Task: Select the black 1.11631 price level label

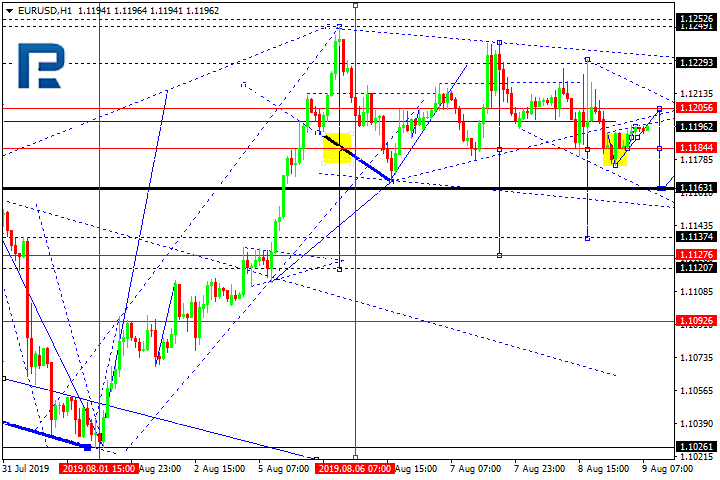Action: (x=695, y=188)
